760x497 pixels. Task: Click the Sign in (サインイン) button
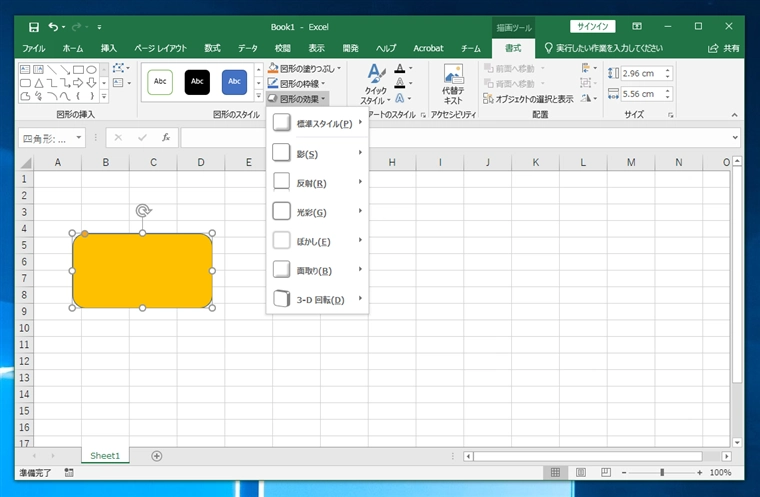[592, 27]
